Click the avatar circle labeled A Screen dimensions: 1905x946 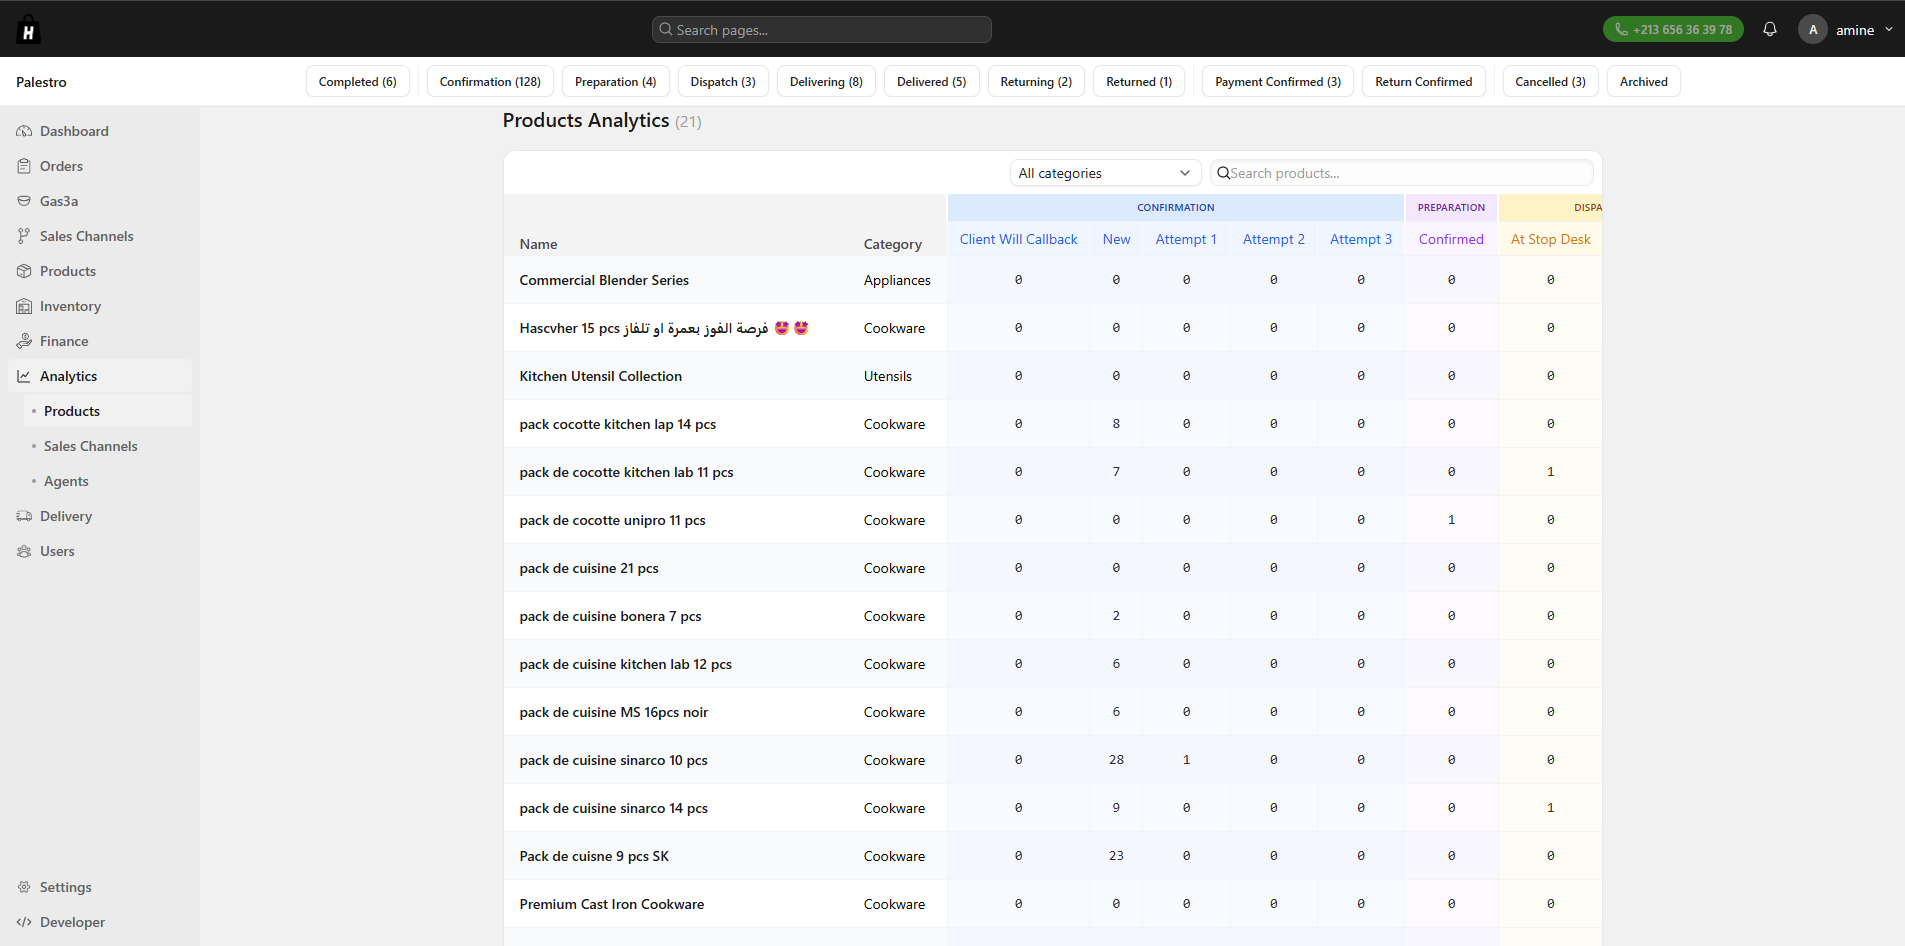click(1813, 29)
